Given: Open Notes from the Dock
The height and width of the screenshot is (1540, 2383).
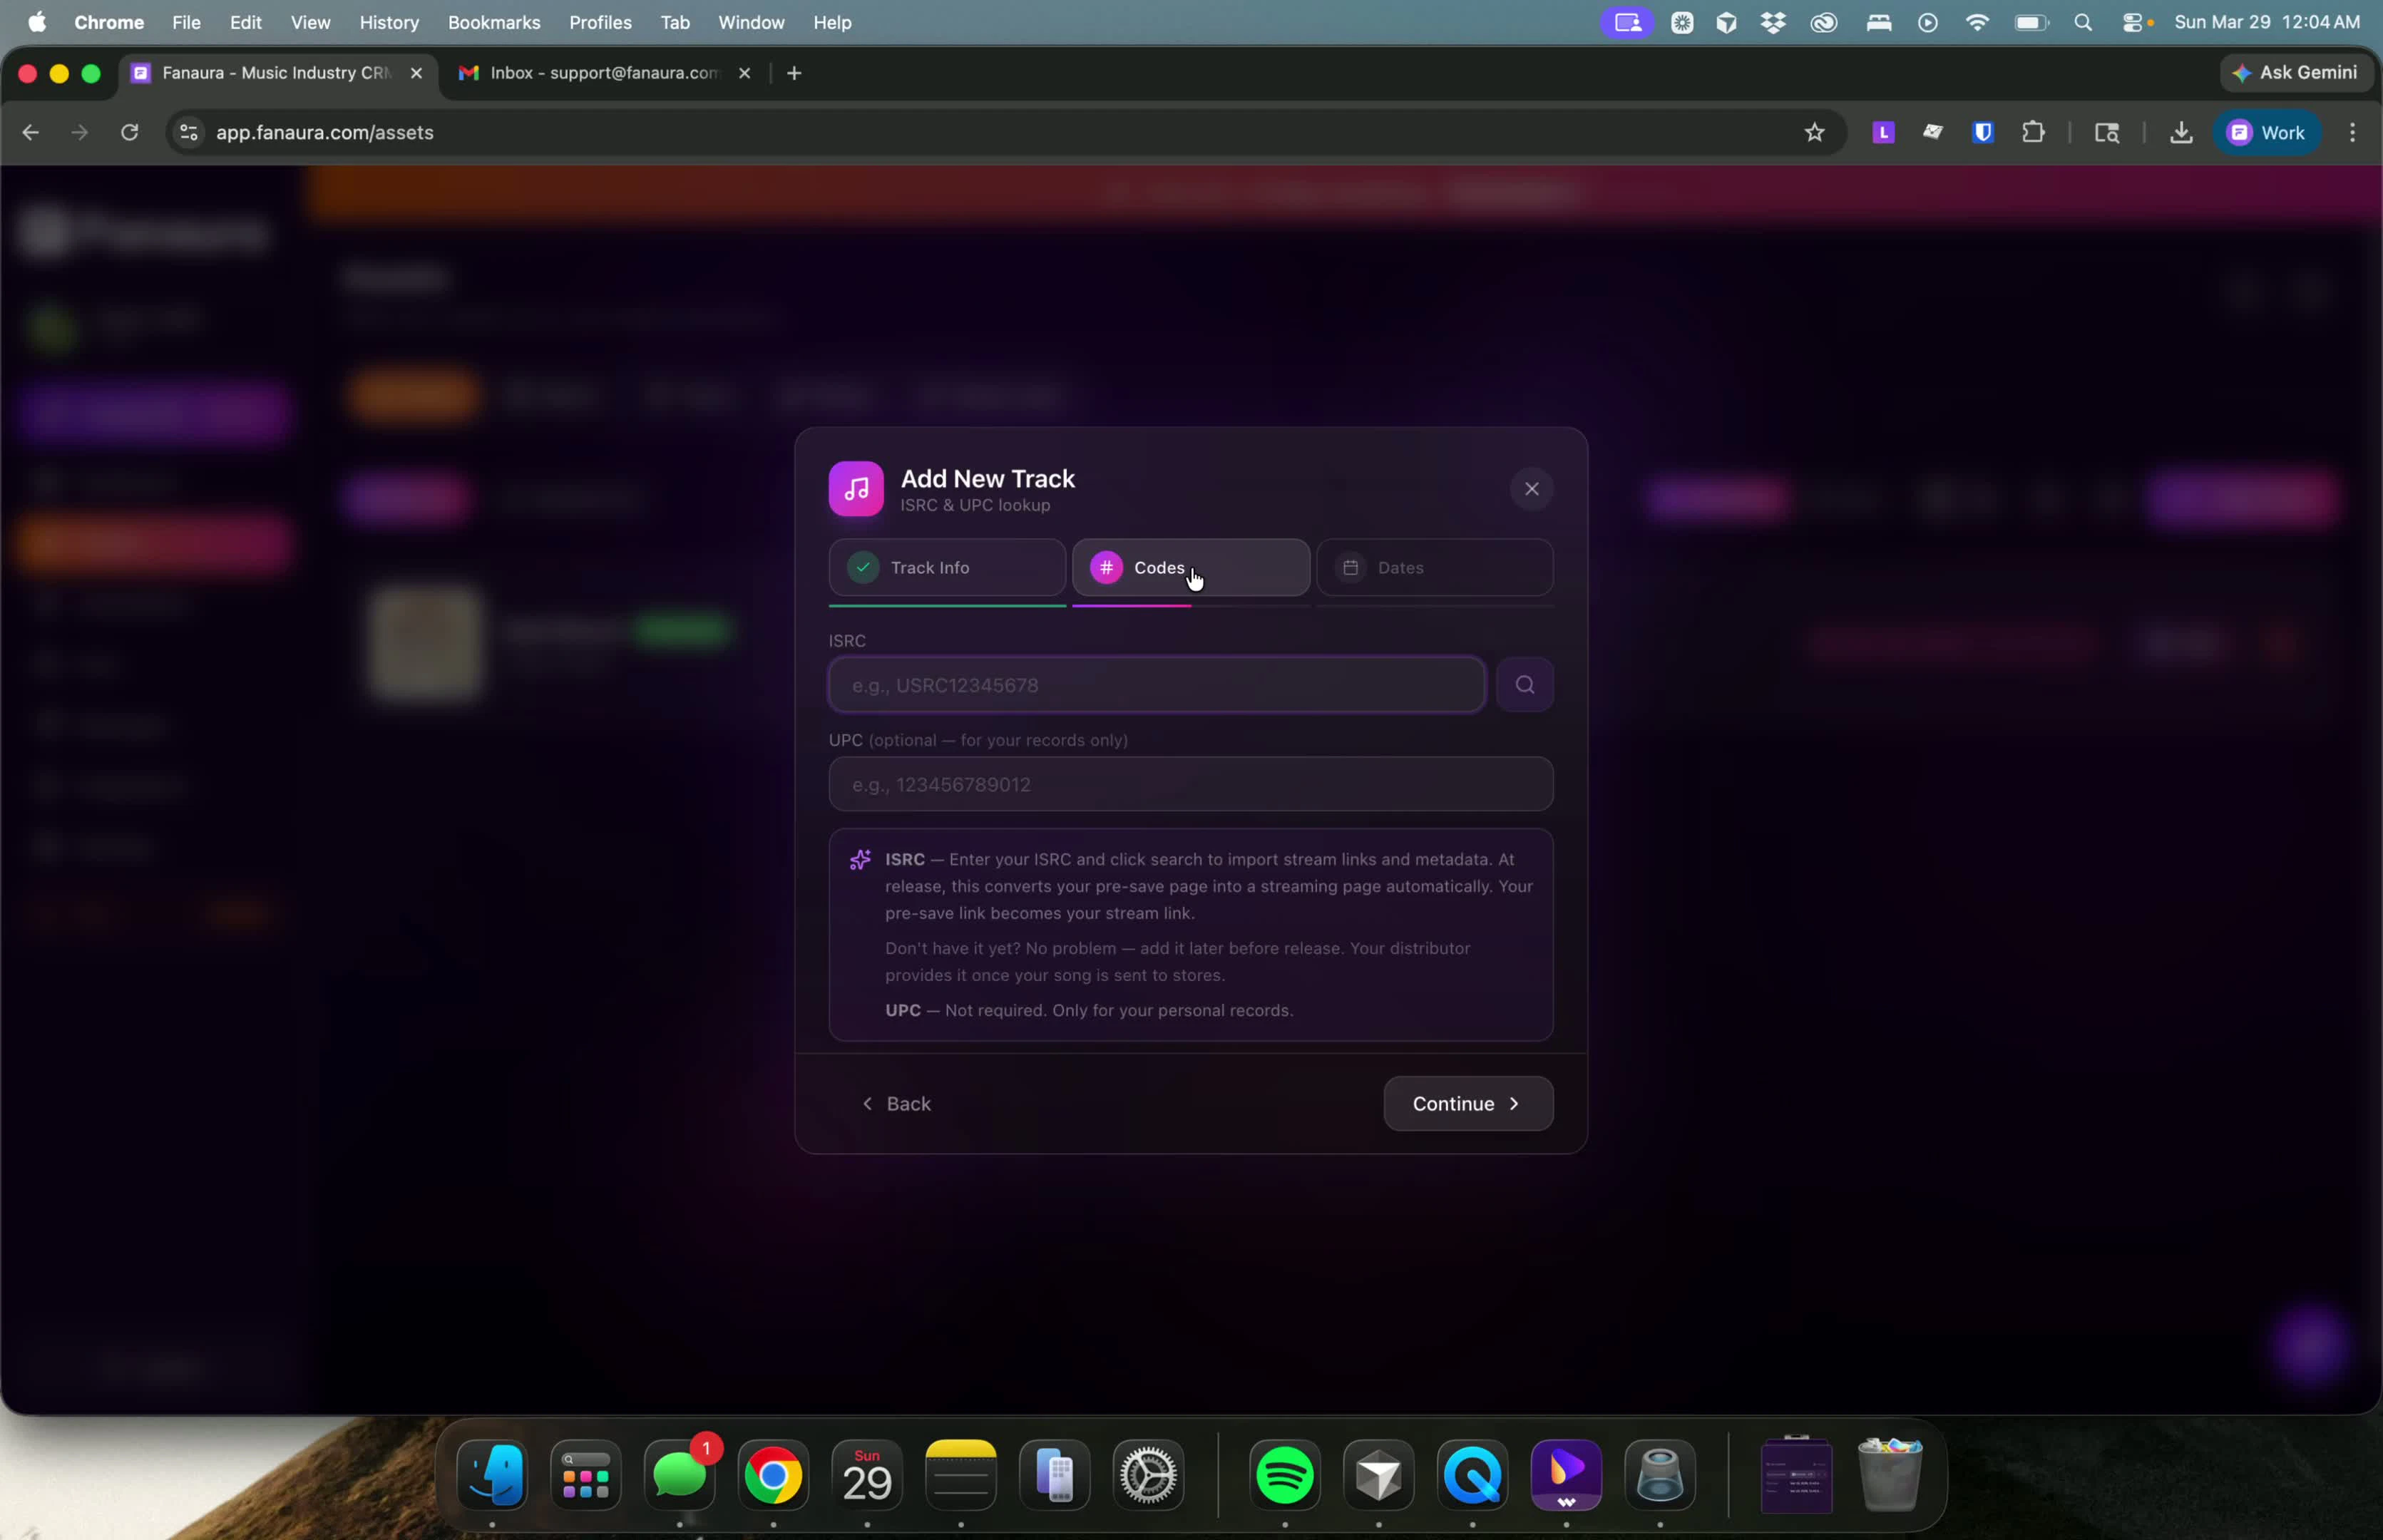Looking at the screenshot, I should click(x=961, y=1475).
